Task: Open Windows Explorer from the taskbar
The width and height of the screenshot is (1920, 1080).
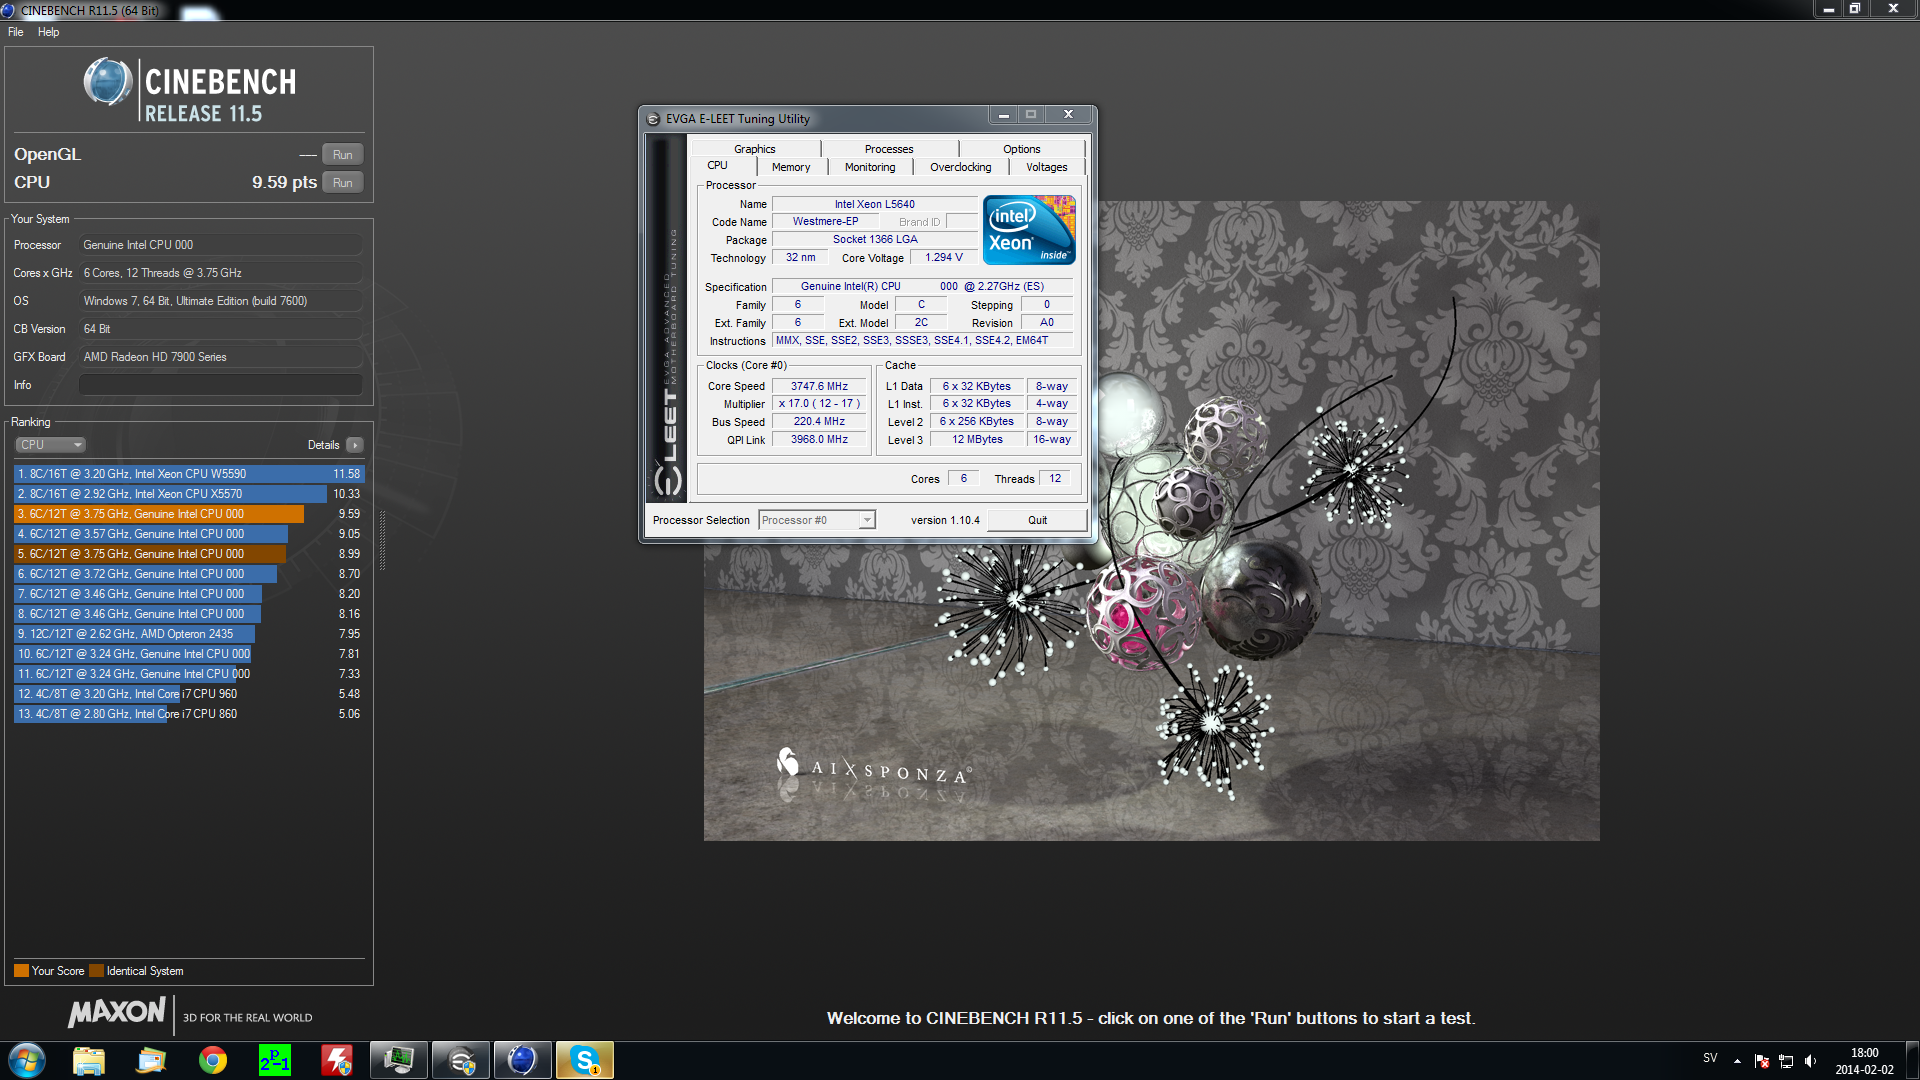Action: (x=89, y=1060)
